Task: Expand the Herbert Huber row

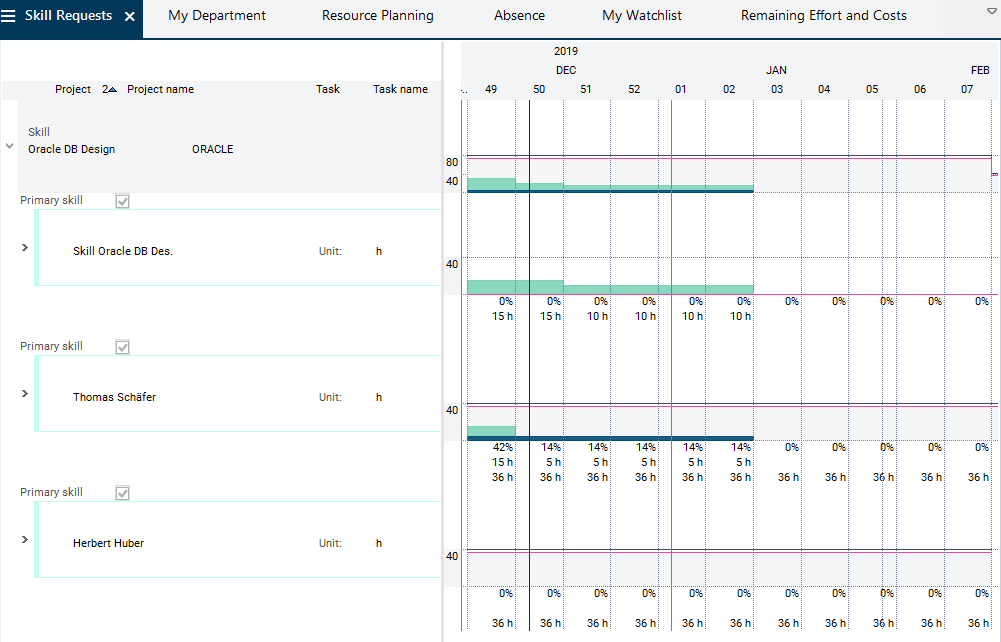Action: click(25, 539)
